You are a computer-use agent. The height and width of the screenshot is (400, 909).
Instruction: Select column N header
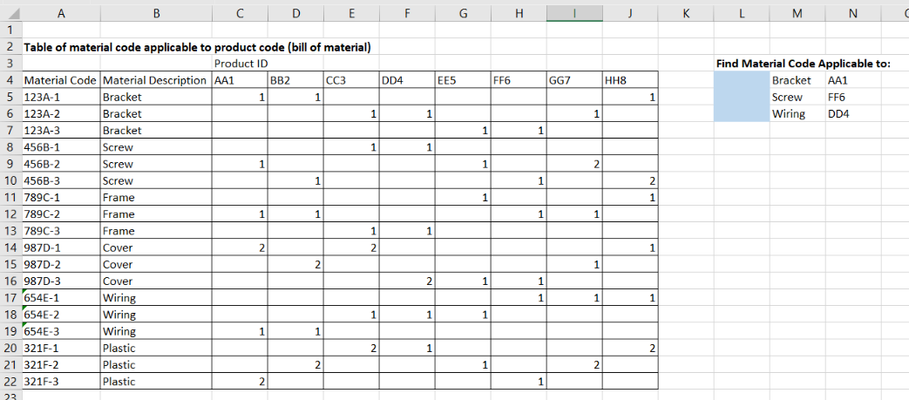point(853,14)
